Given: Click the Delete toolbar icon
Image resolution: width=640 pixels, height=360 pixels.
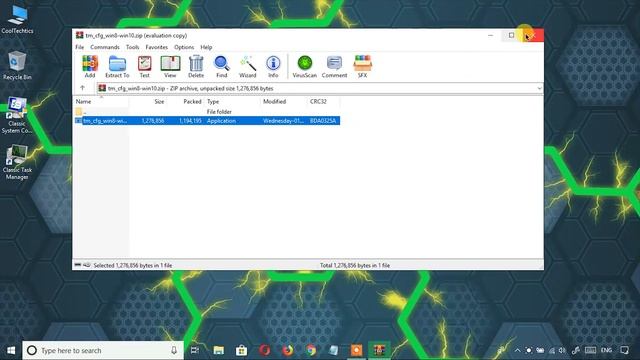Looking at the screenshot, I should click(x=196, y=67).
